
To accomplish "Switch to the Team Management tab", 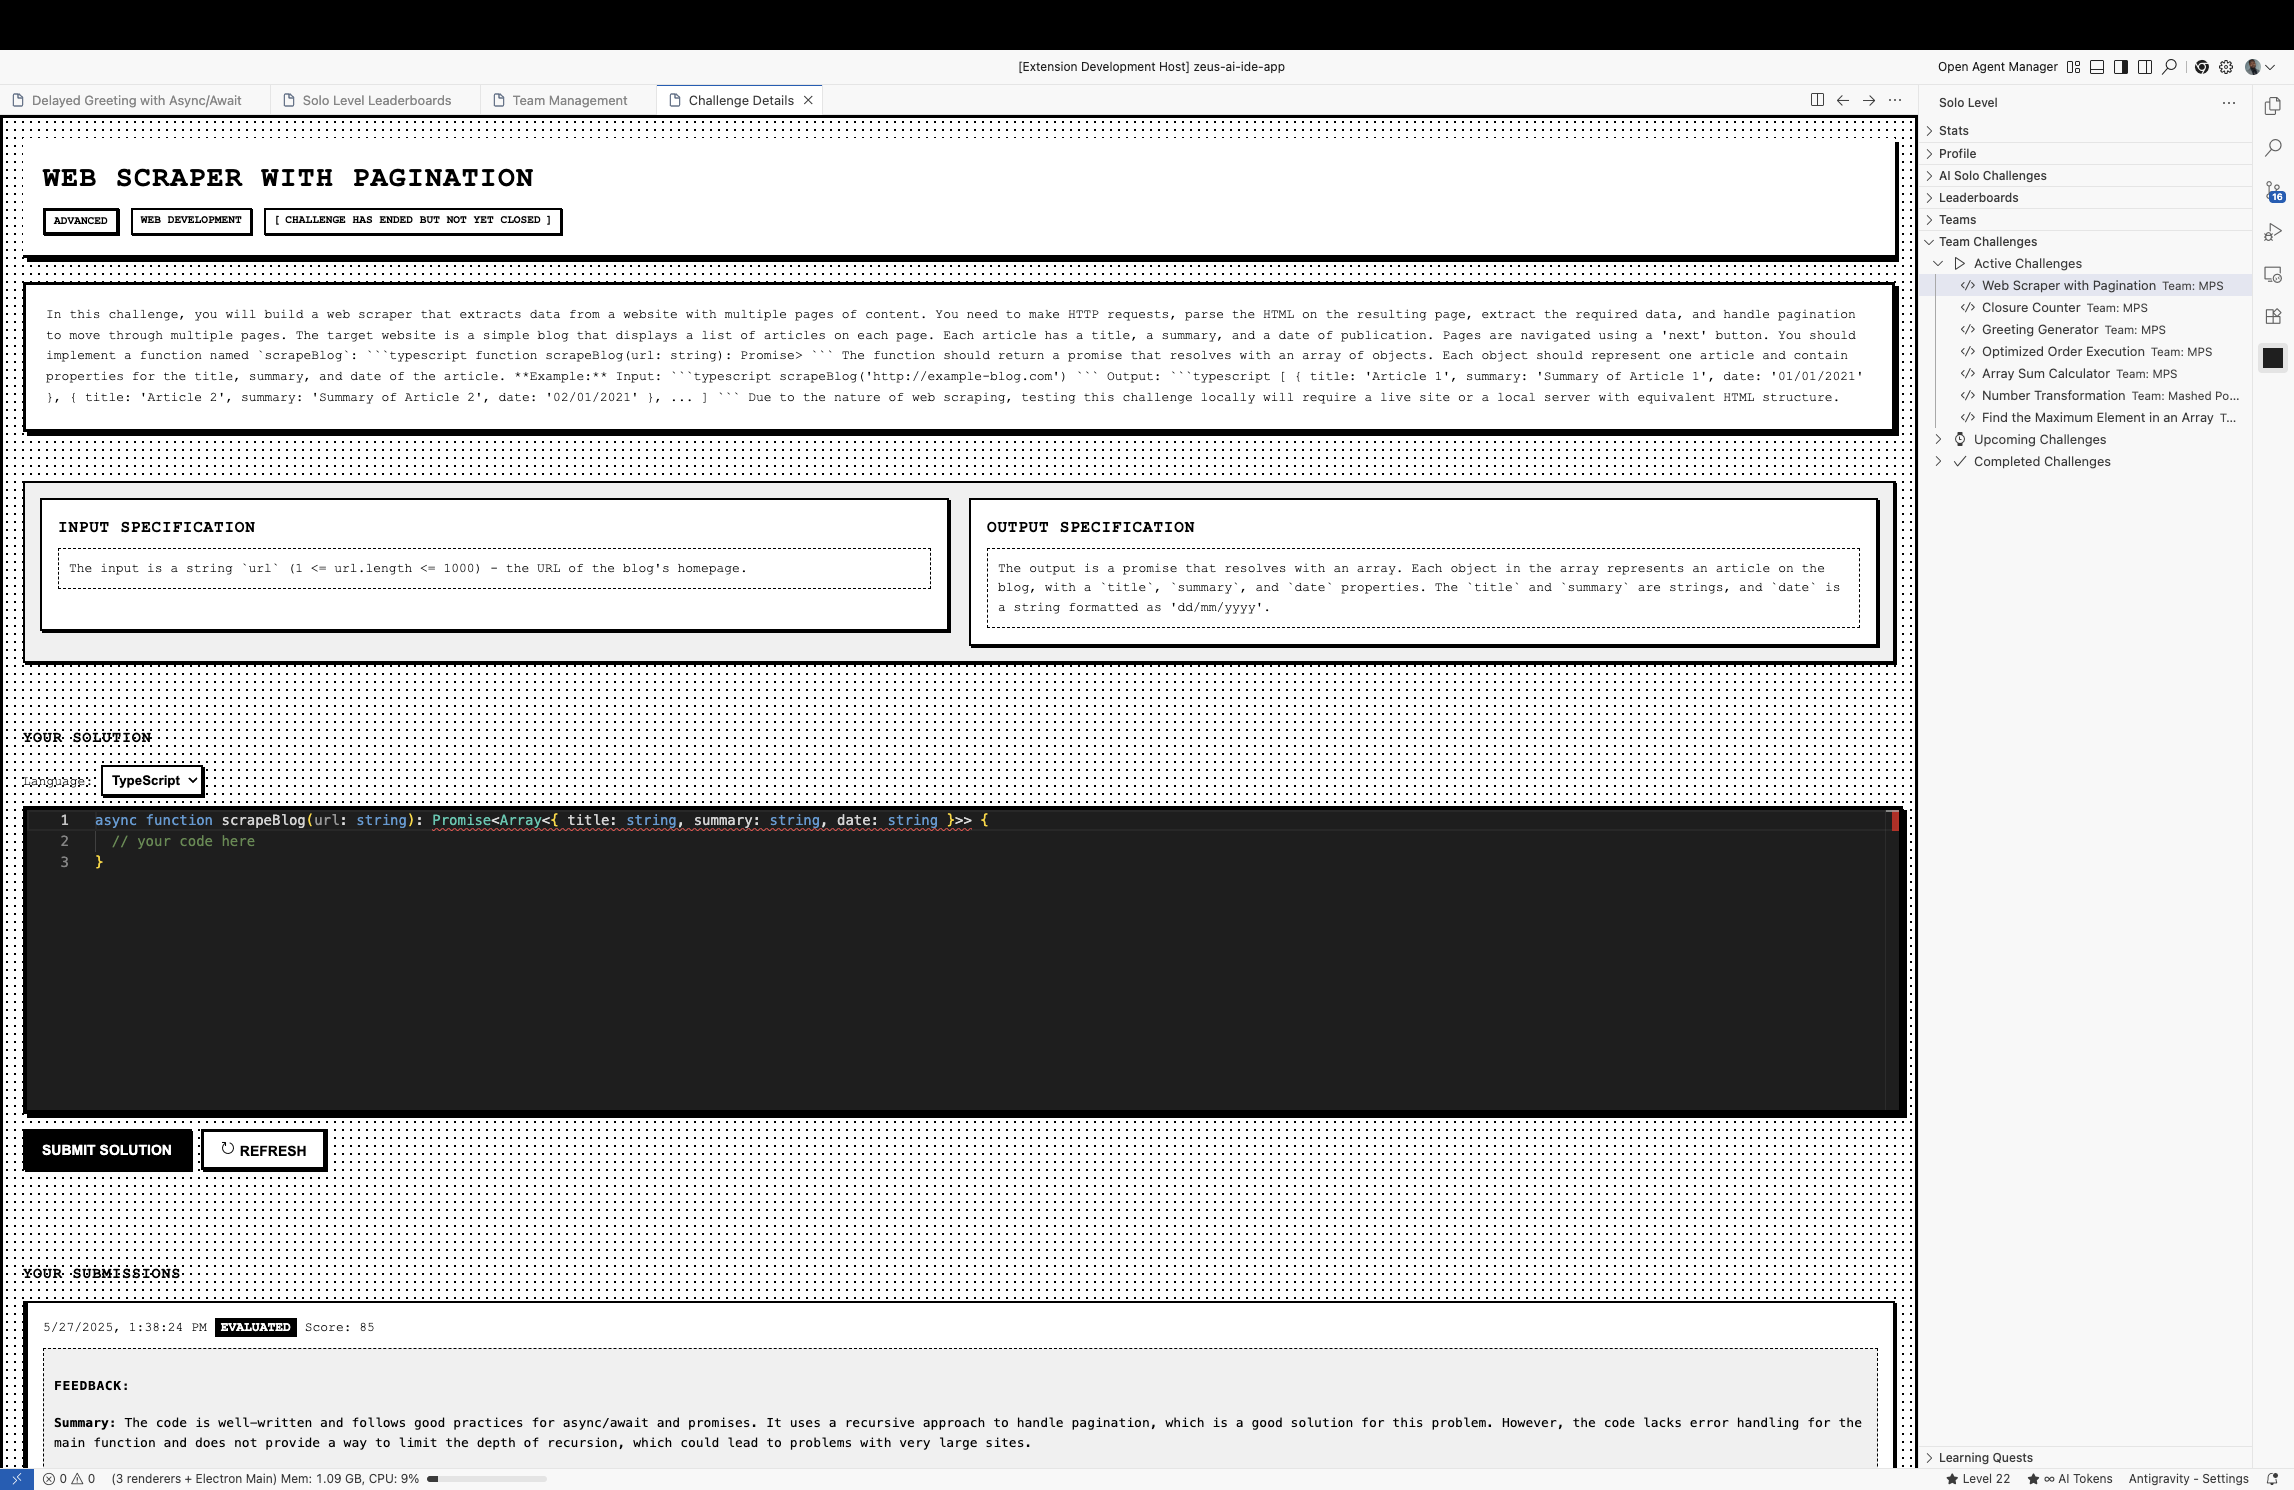I will click(569, 101).
